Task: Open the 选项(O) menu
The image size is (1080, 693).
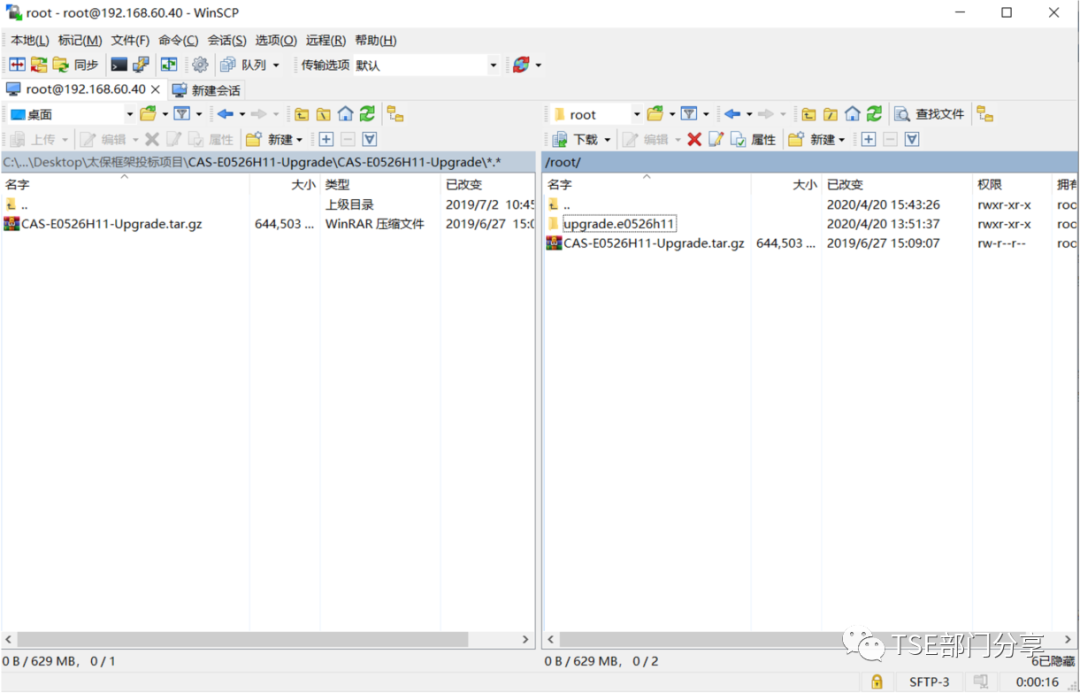Action: click(x=276, y=40)
